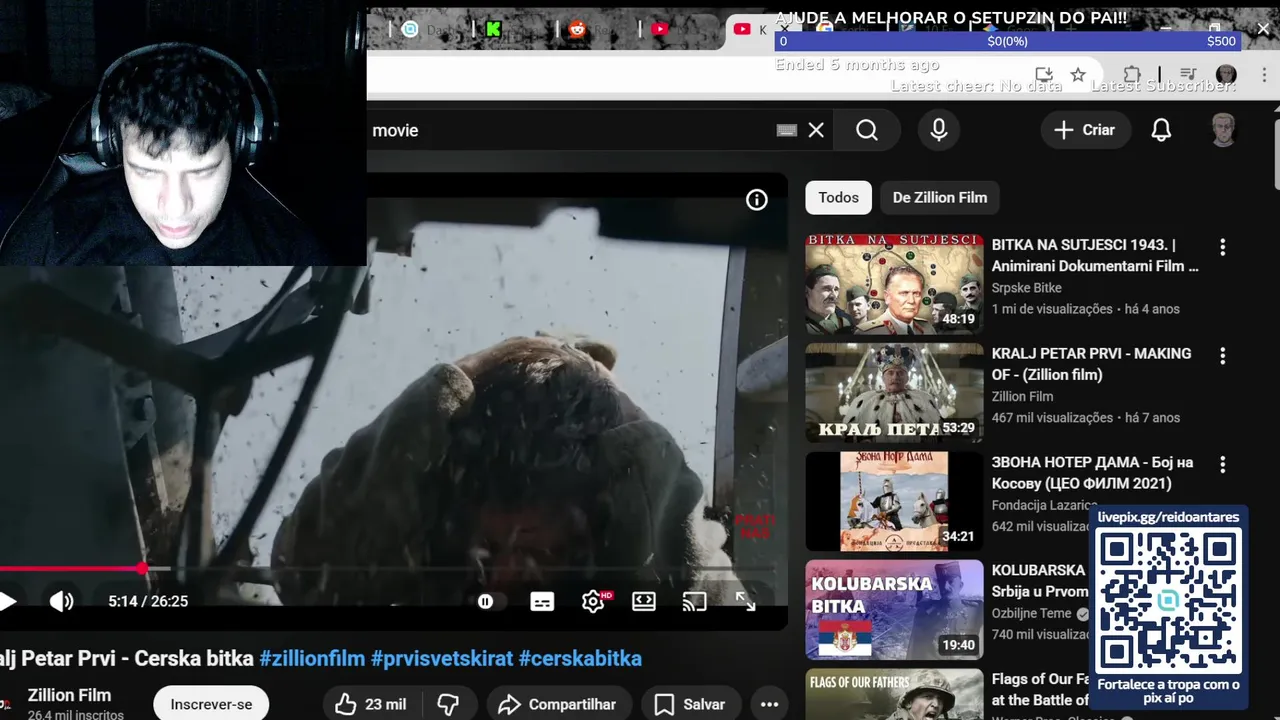Click the #prvisvetskirat hashtag
Screen dimensions: 1280x720
(x=441, y=659)
